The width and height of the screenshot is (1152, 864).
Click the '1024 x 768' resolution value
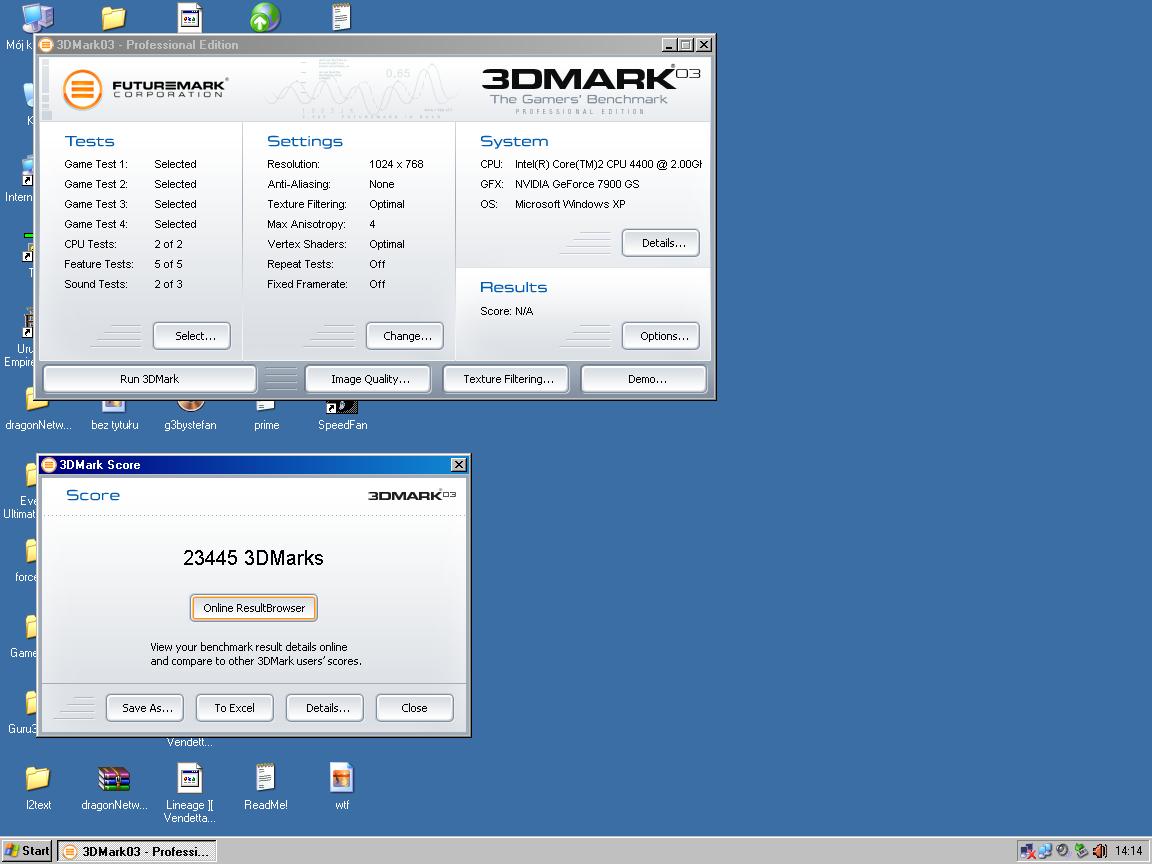[396, 164]
